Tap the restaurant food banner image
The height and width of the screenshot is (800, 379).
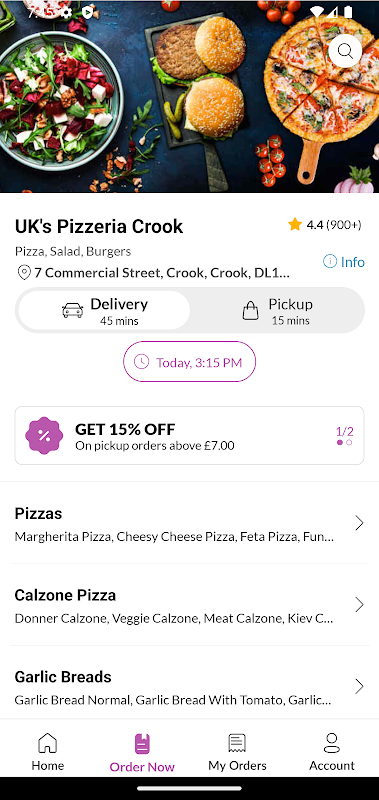tap(189, 96)
